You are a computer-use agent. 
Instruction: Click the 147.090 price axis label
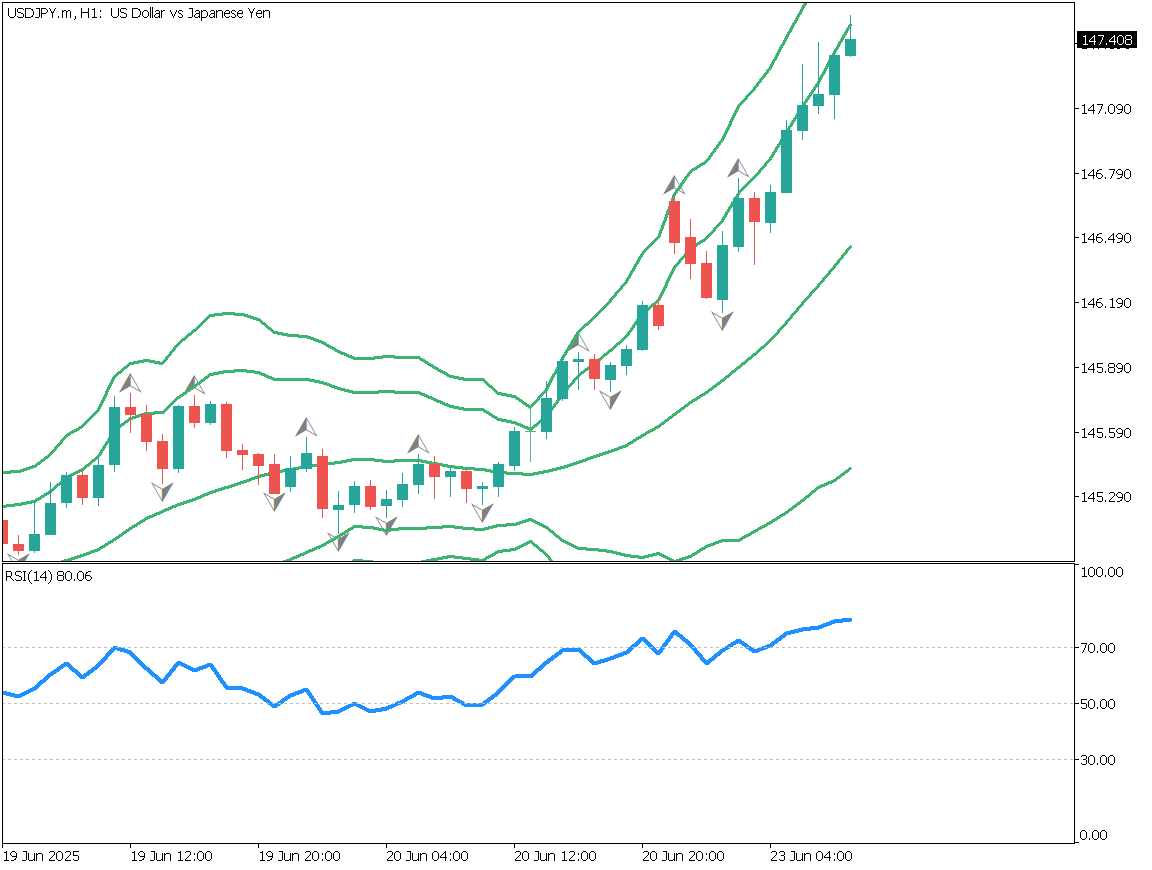click(x=1106, y=109)
